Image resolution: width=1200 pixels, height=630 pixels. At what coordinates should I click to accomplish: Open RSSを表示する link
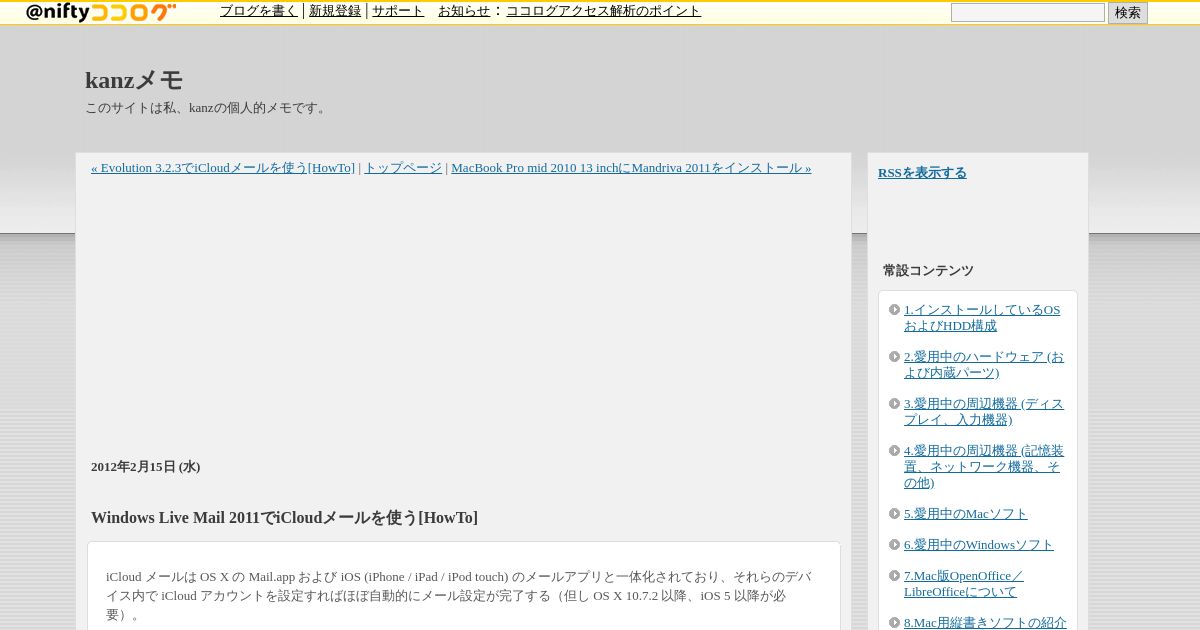click(922, 173)
